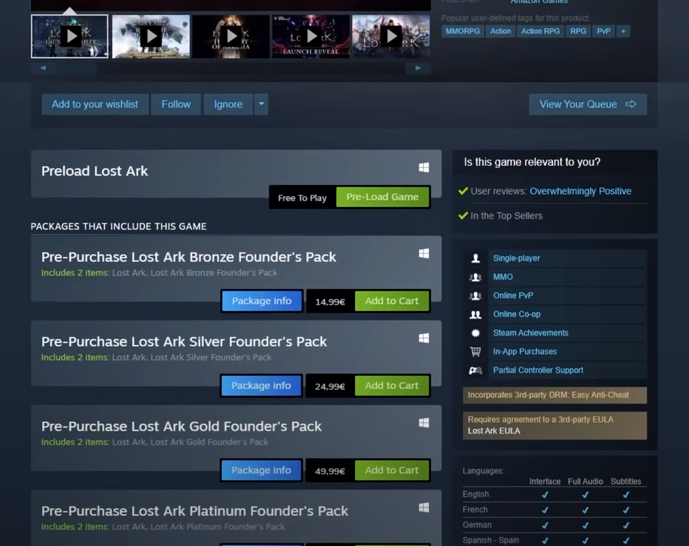Open Package info for Bronze Founder's Pack
Image resolution: width=689 pixels, height=546 pixels.
[x=262, y=301]
